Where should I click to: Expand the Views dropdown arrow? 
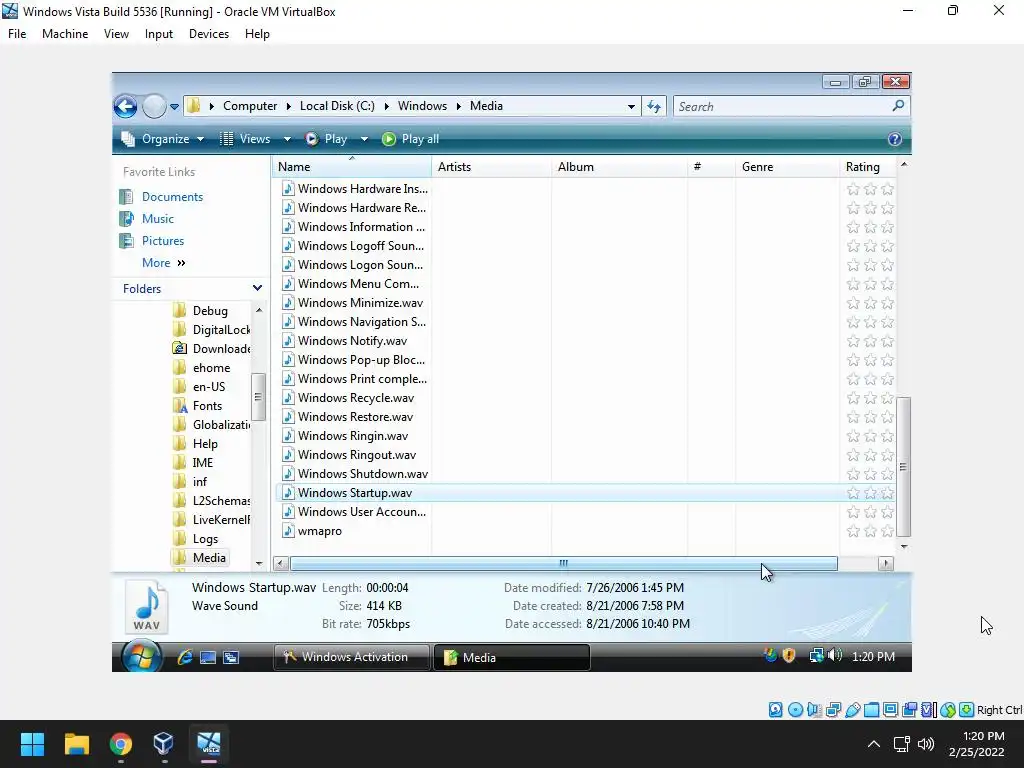point(287,139)
